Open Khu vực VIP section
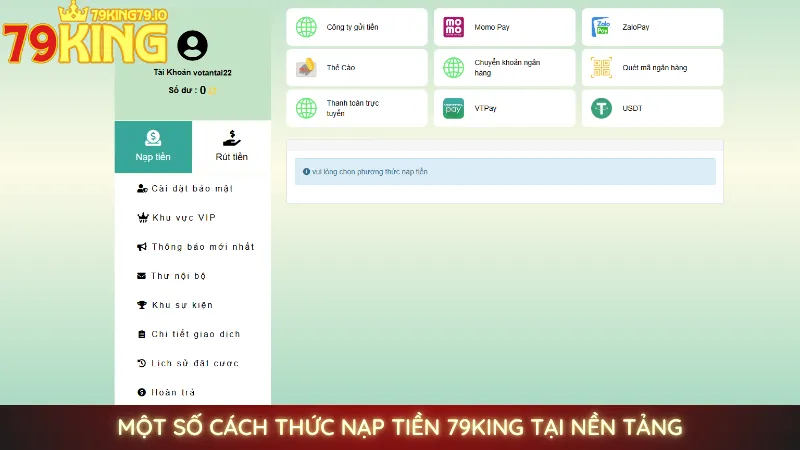 click(x=184, y=218)
